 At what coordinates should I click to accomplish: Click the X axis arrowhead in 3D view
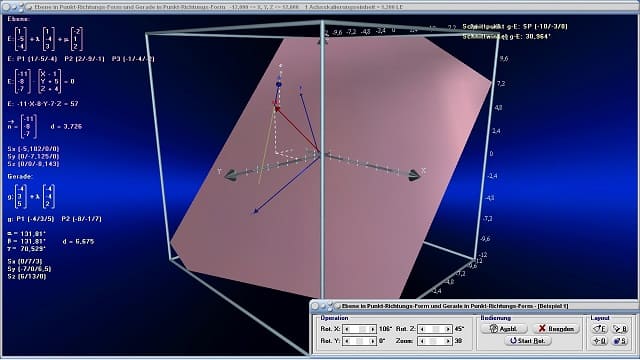[414, 176]
